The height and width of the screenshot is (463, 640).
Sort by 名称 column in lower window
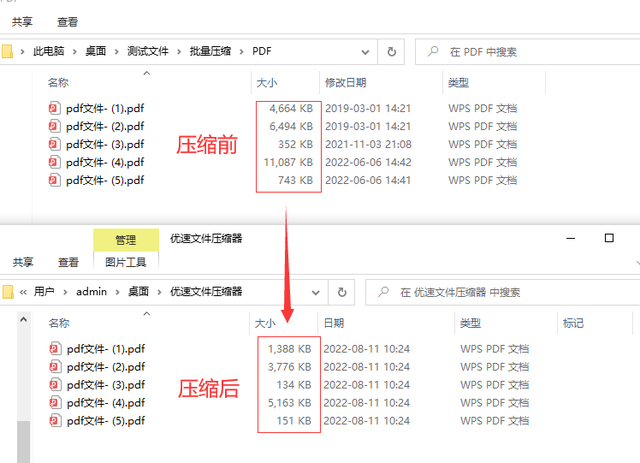click(59, 323)
